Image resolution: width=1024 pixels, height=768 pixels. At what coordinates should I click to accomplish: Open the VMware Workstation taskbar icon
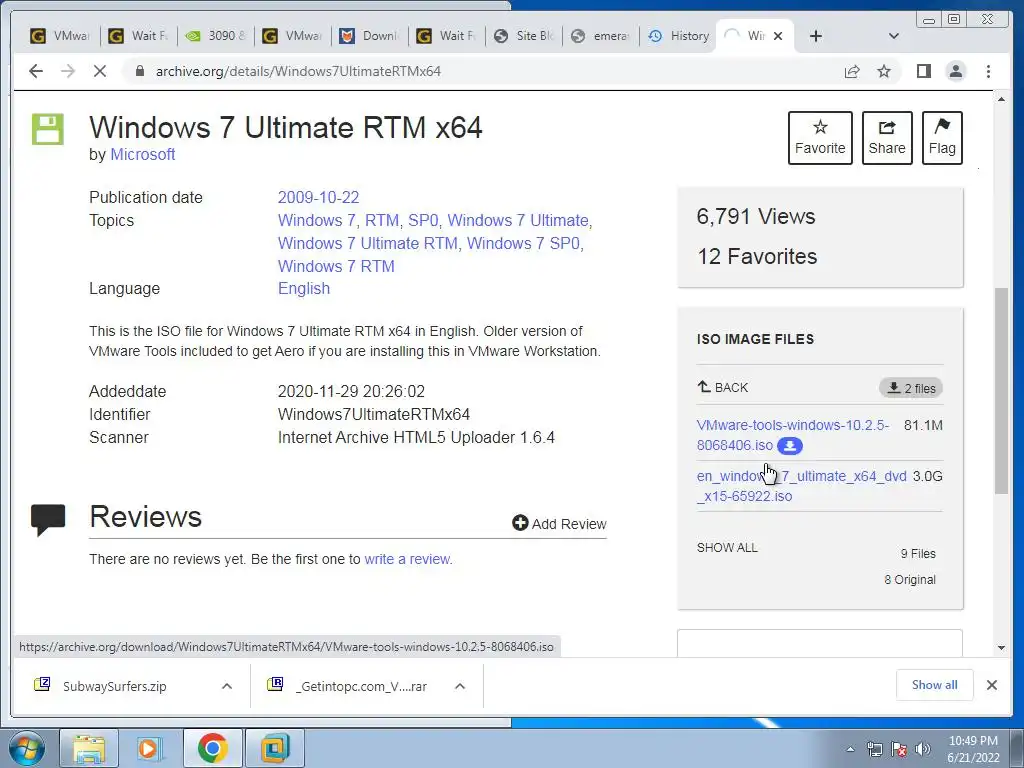274,748
